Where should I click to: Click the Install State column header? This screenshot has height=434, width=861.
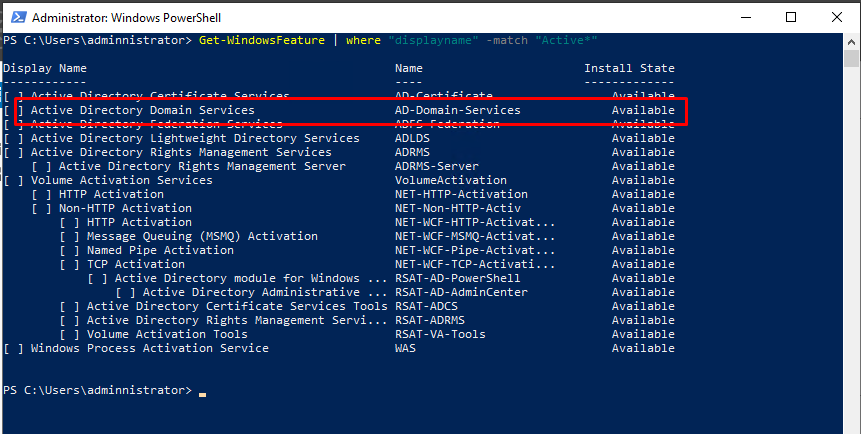[629, 68]
